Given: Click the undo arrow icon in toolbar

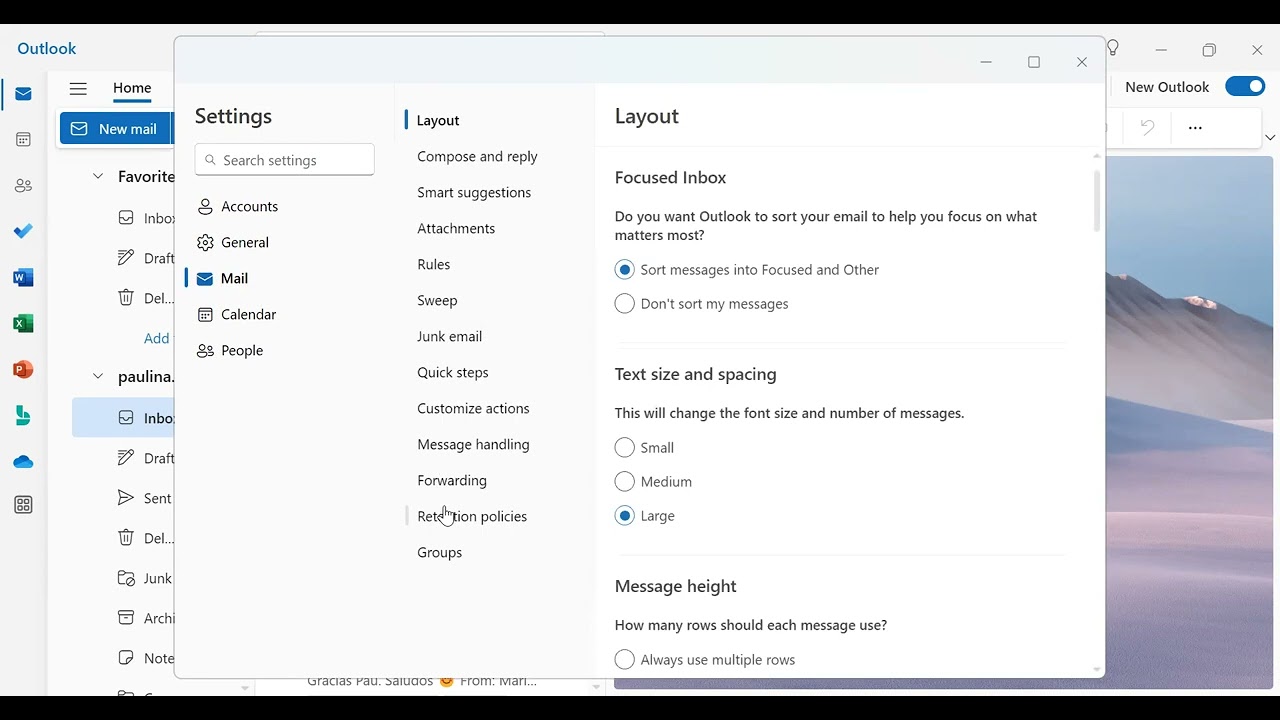Looking at the screenshot, I should point(1147,127).
